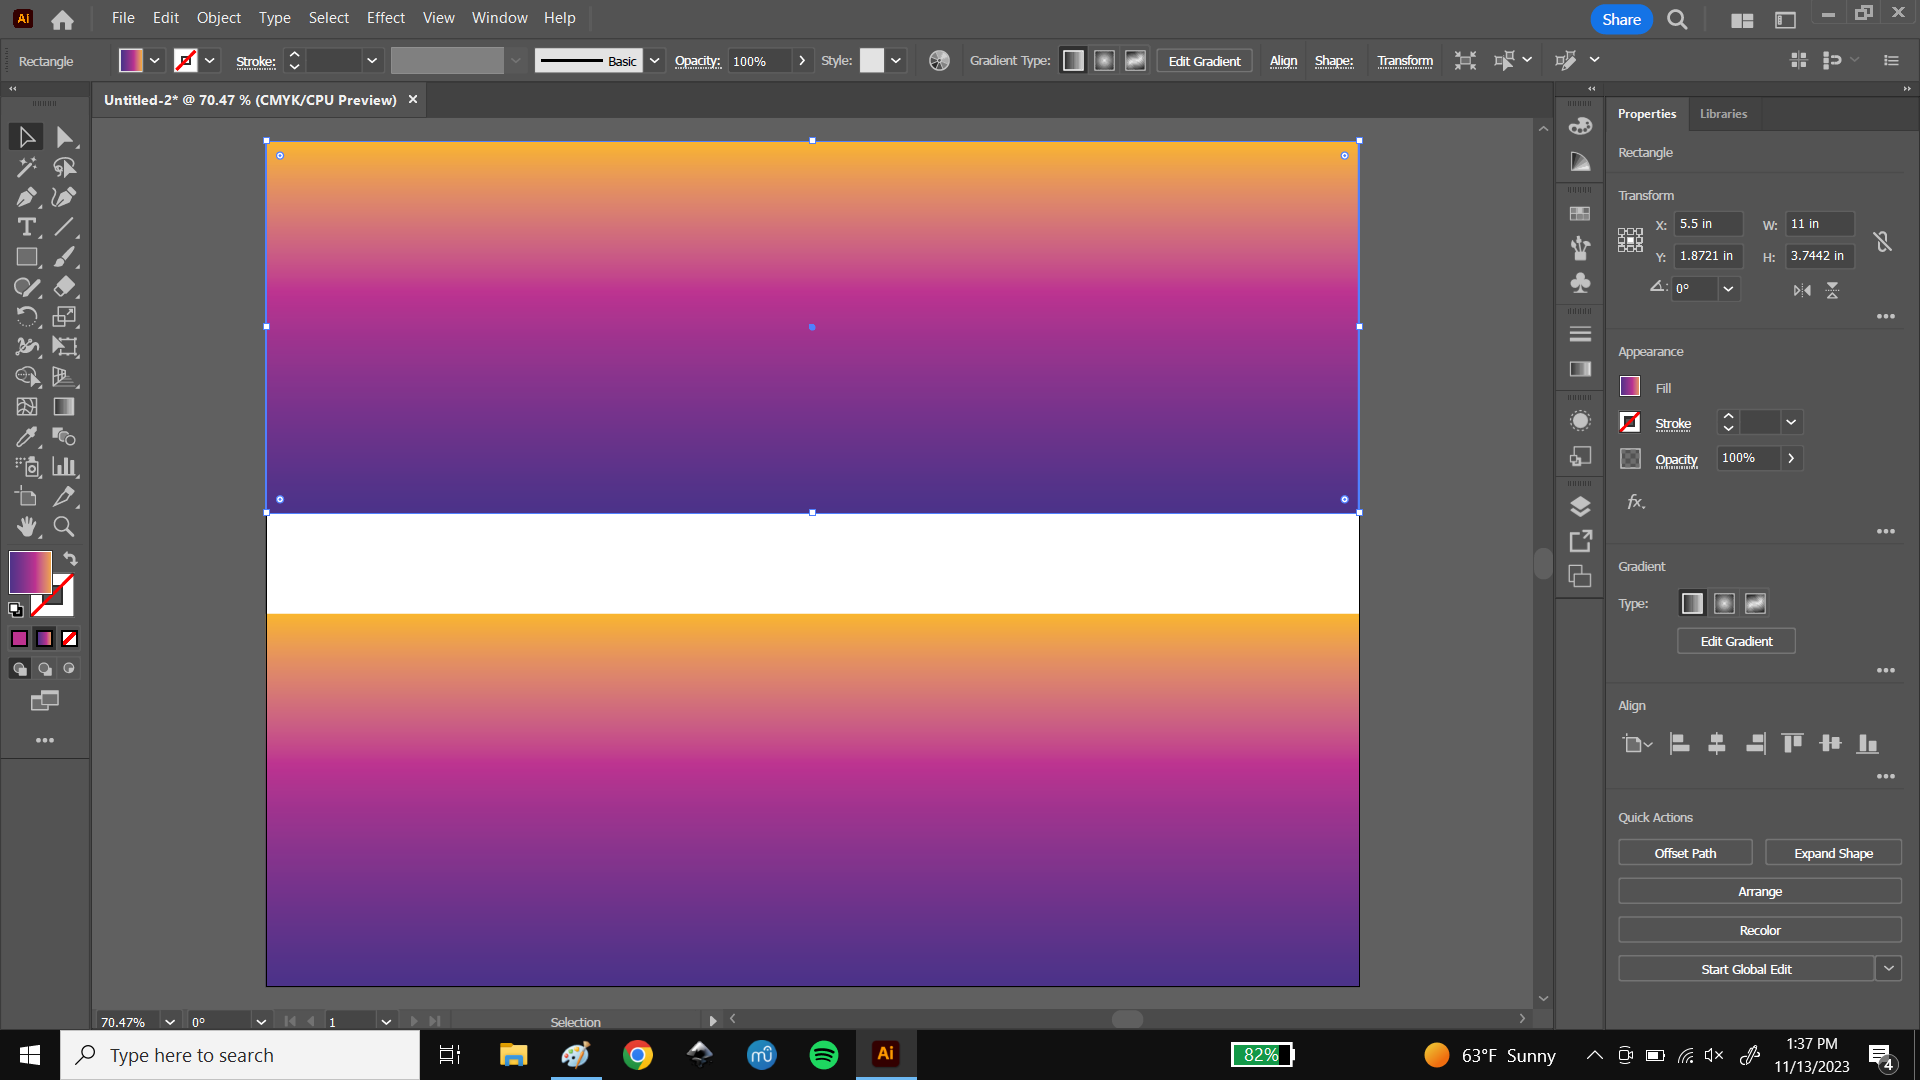Click the Edit Gradient button
This screenshot has width=1920, height=1080.
1735,641
